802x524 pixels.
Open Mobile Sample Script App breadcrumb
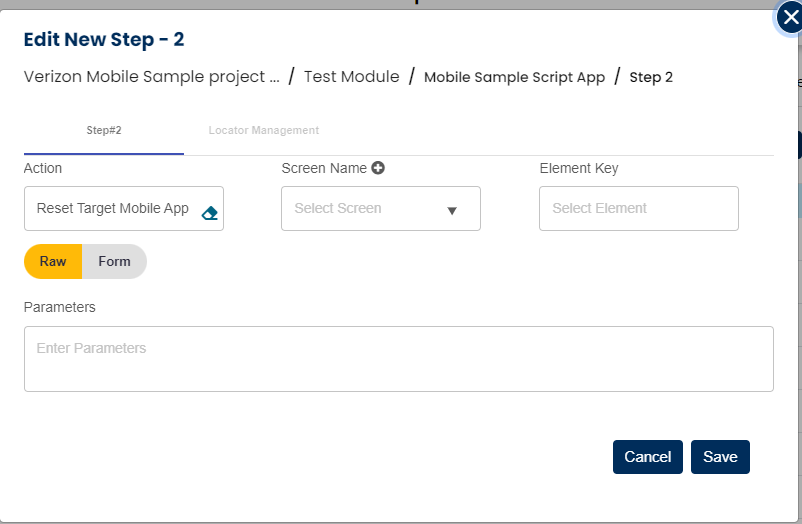click(x=514, y=77)
